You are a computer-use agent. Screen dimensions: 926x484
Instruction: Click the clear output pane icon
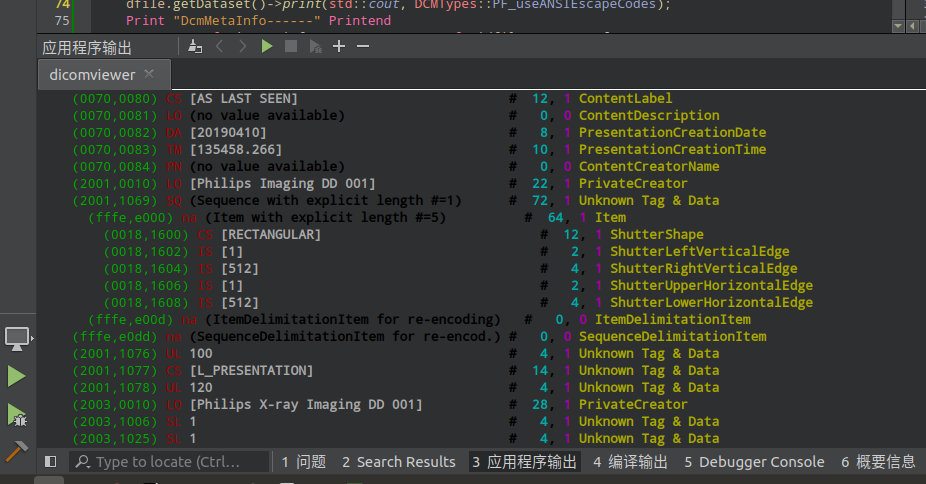(x=195, y=47)
